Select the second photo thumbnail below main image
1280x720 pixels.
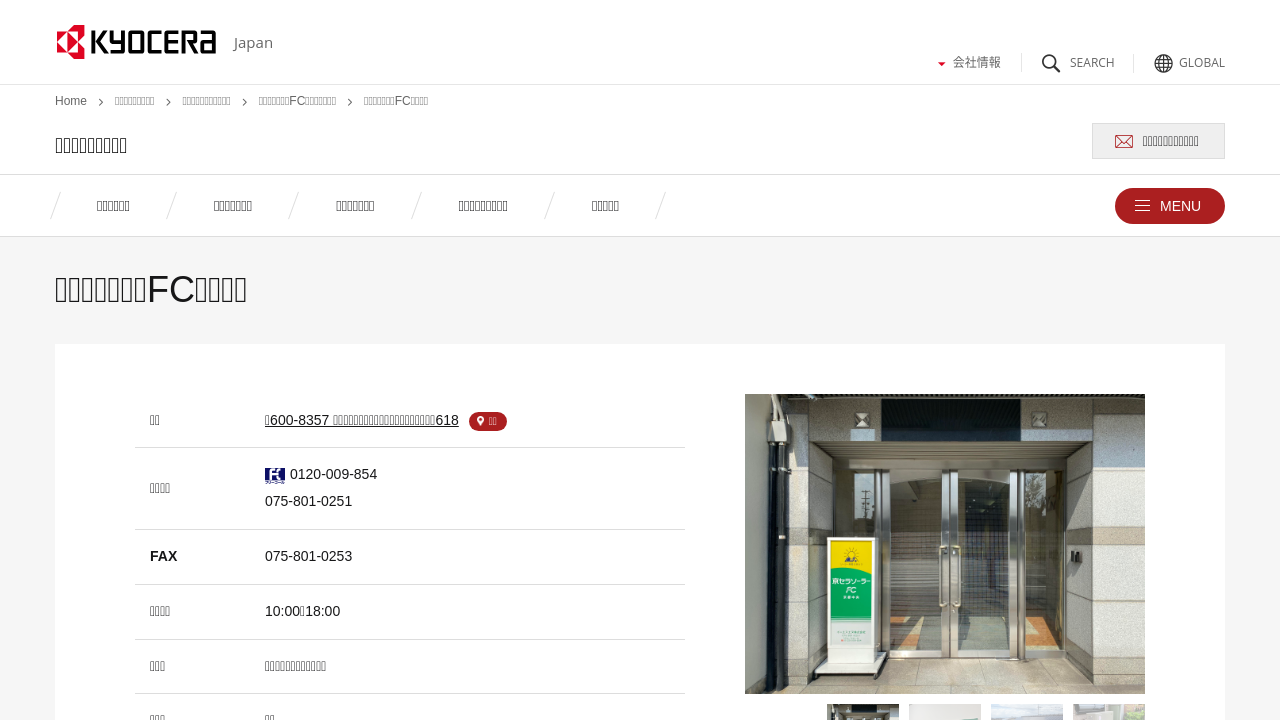click(945, 711)
